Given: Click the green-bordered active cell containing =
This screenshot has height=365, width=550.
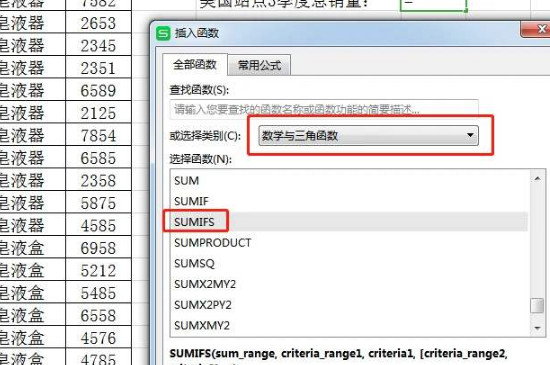Looking at the screenshot, I should pyautogui.click(x=434, y=5).
